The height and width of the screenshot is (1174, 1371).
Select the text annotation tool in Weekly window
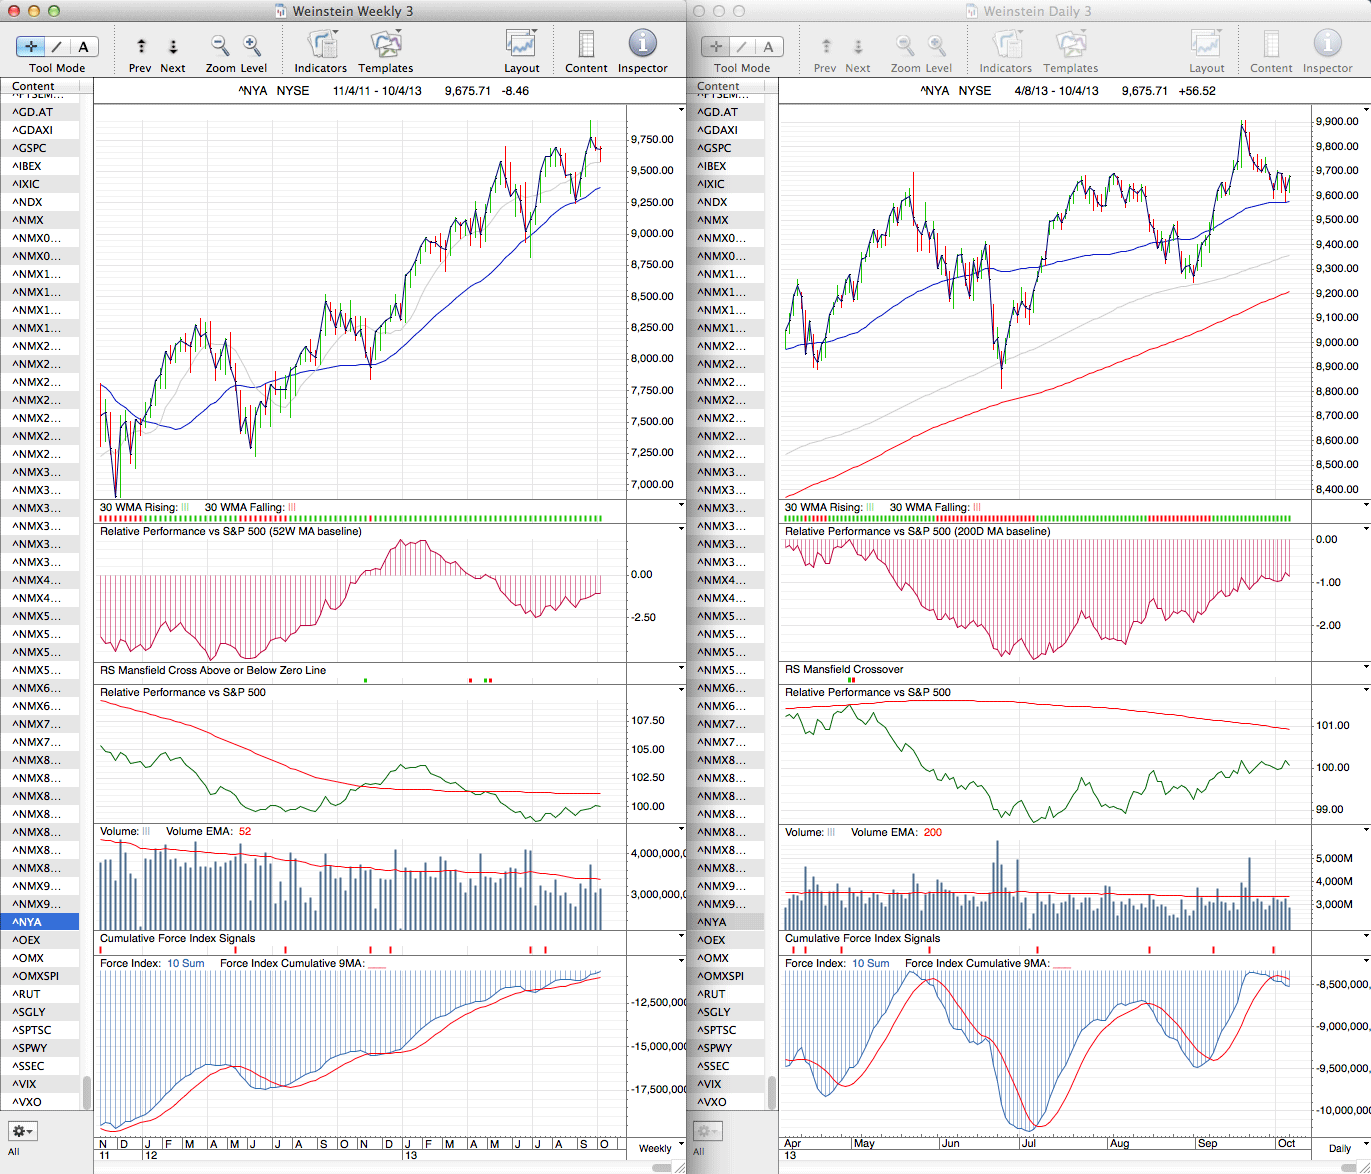(x=83, y=46)
